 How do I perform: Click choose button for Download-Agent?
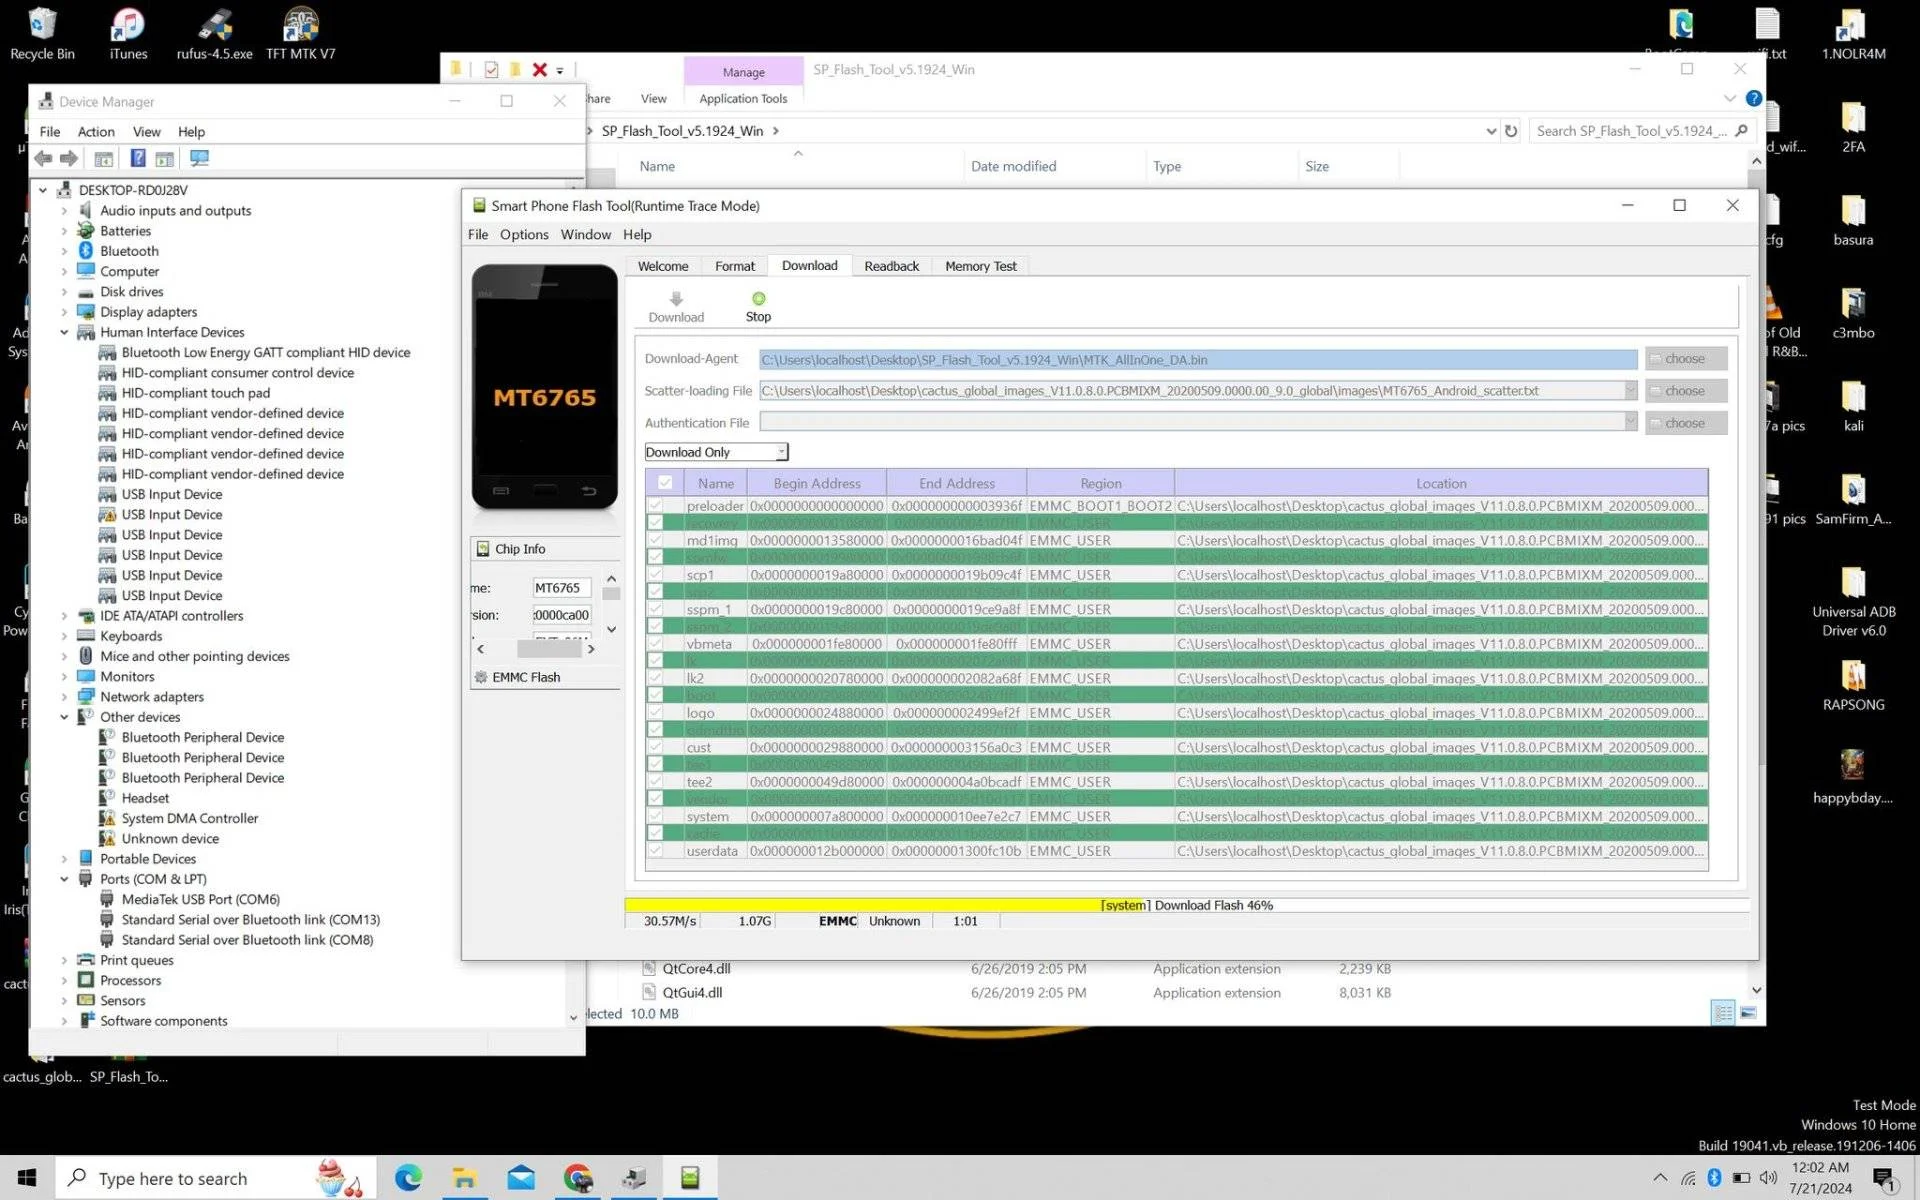coord(1686,359)
